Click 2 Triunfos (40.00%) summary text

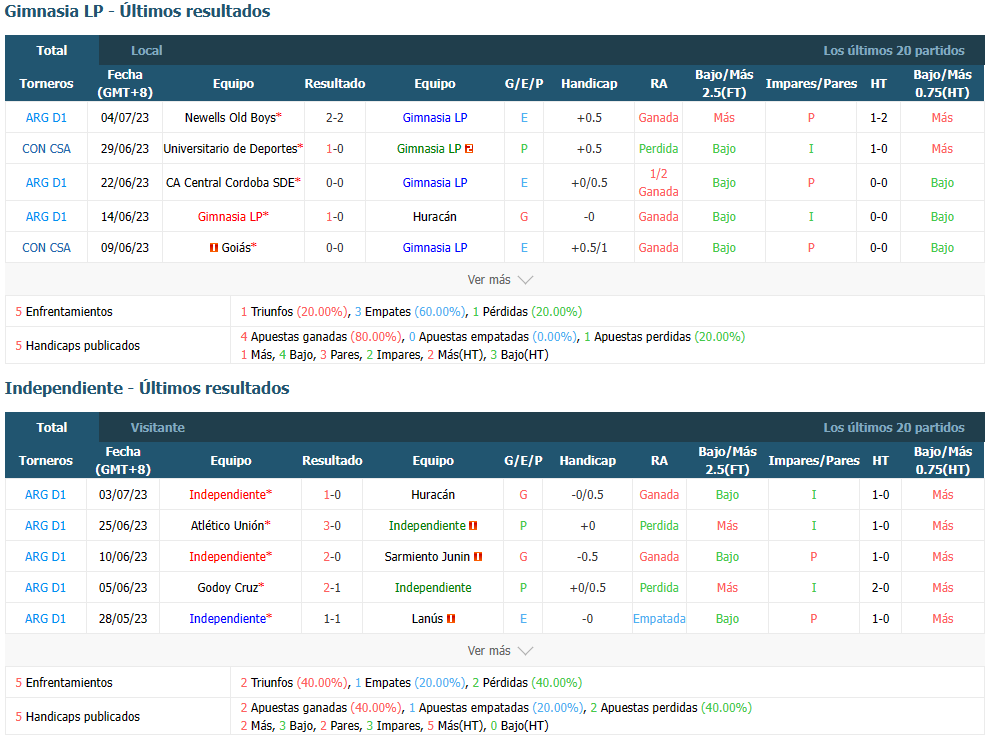point(294,683)
